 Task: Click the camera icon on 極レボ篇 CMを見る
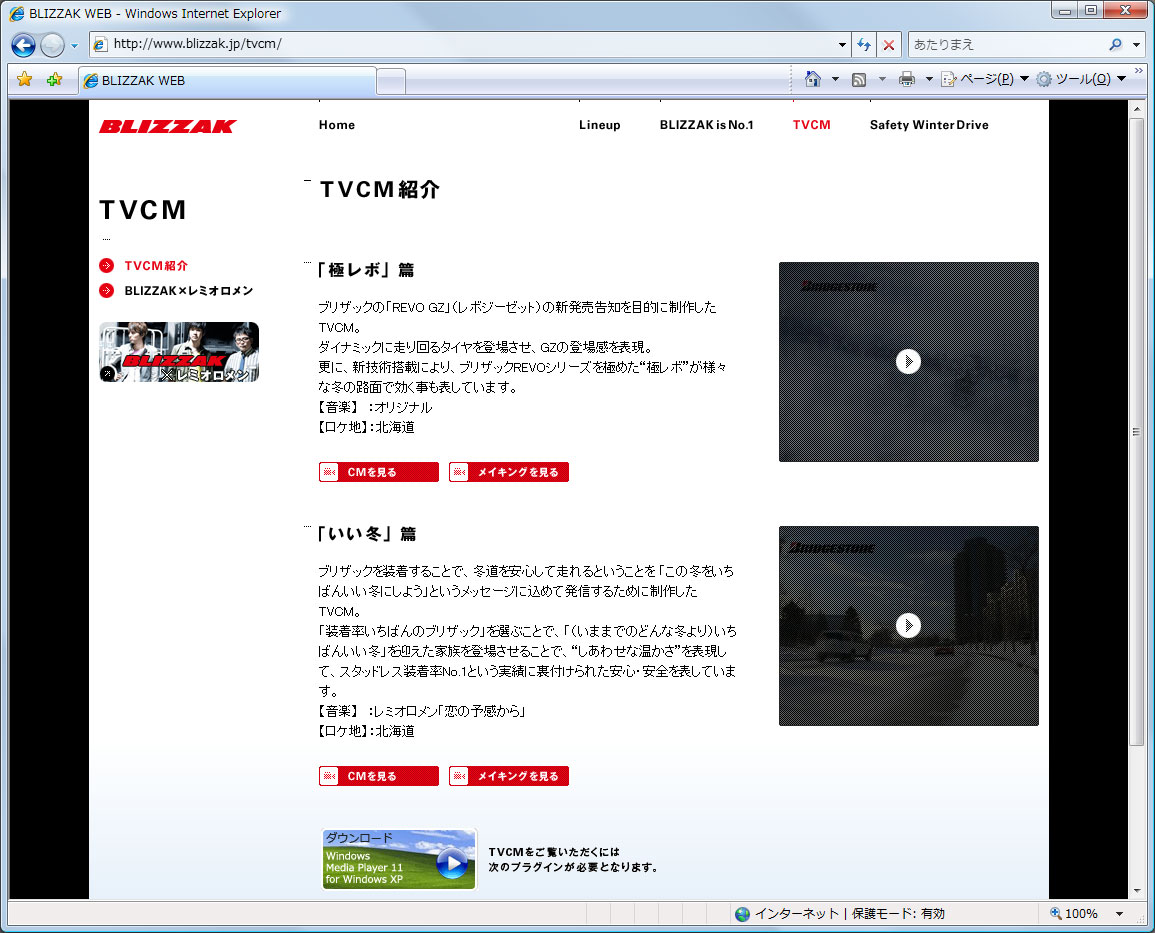coord(329,472)
